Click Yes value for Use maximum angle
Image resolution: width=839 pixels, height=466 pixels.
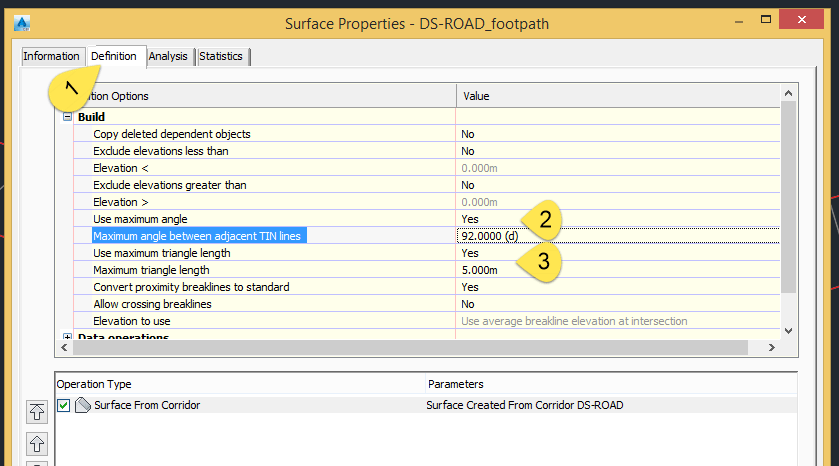(470, 219)
